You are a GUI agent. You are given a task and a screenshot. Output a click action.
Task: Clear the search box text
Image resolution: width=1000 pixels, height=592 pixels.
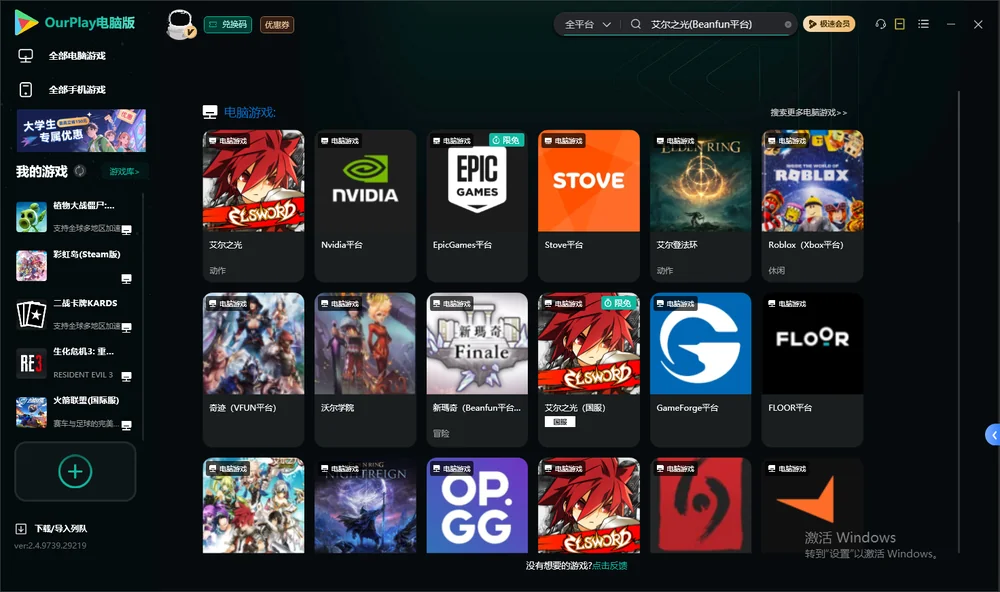788,24
